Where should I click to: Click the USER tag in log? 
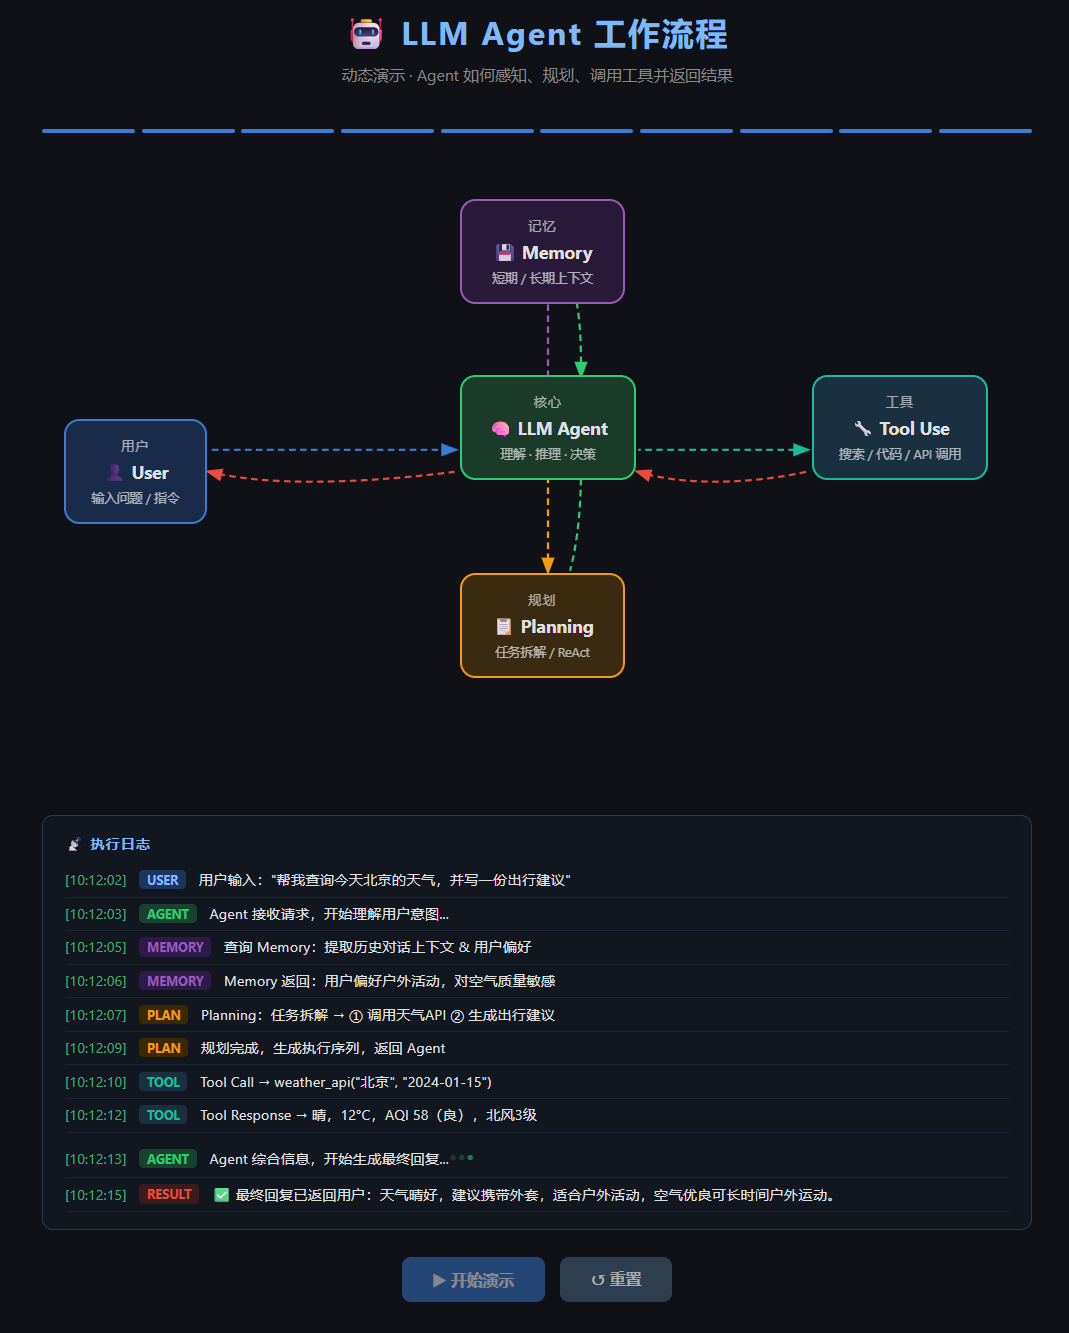click(163, 881)
